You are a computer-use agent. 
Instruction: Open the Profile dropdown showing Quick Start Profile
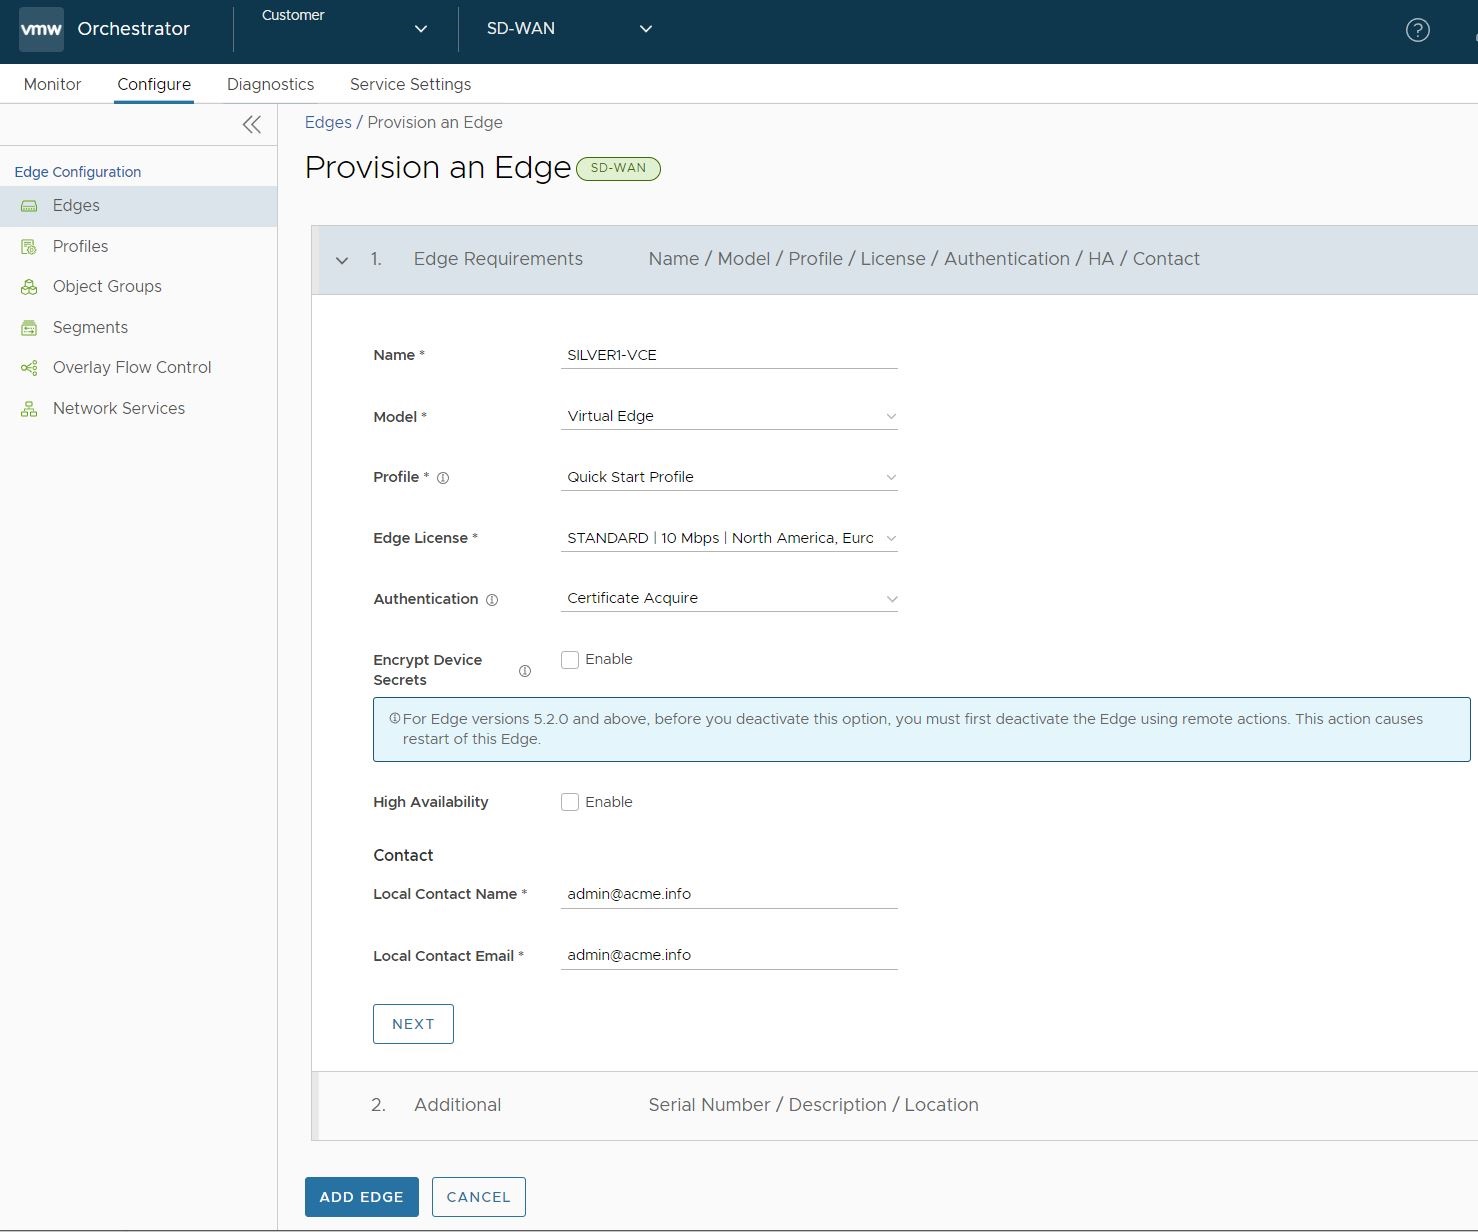pos(729,477)
